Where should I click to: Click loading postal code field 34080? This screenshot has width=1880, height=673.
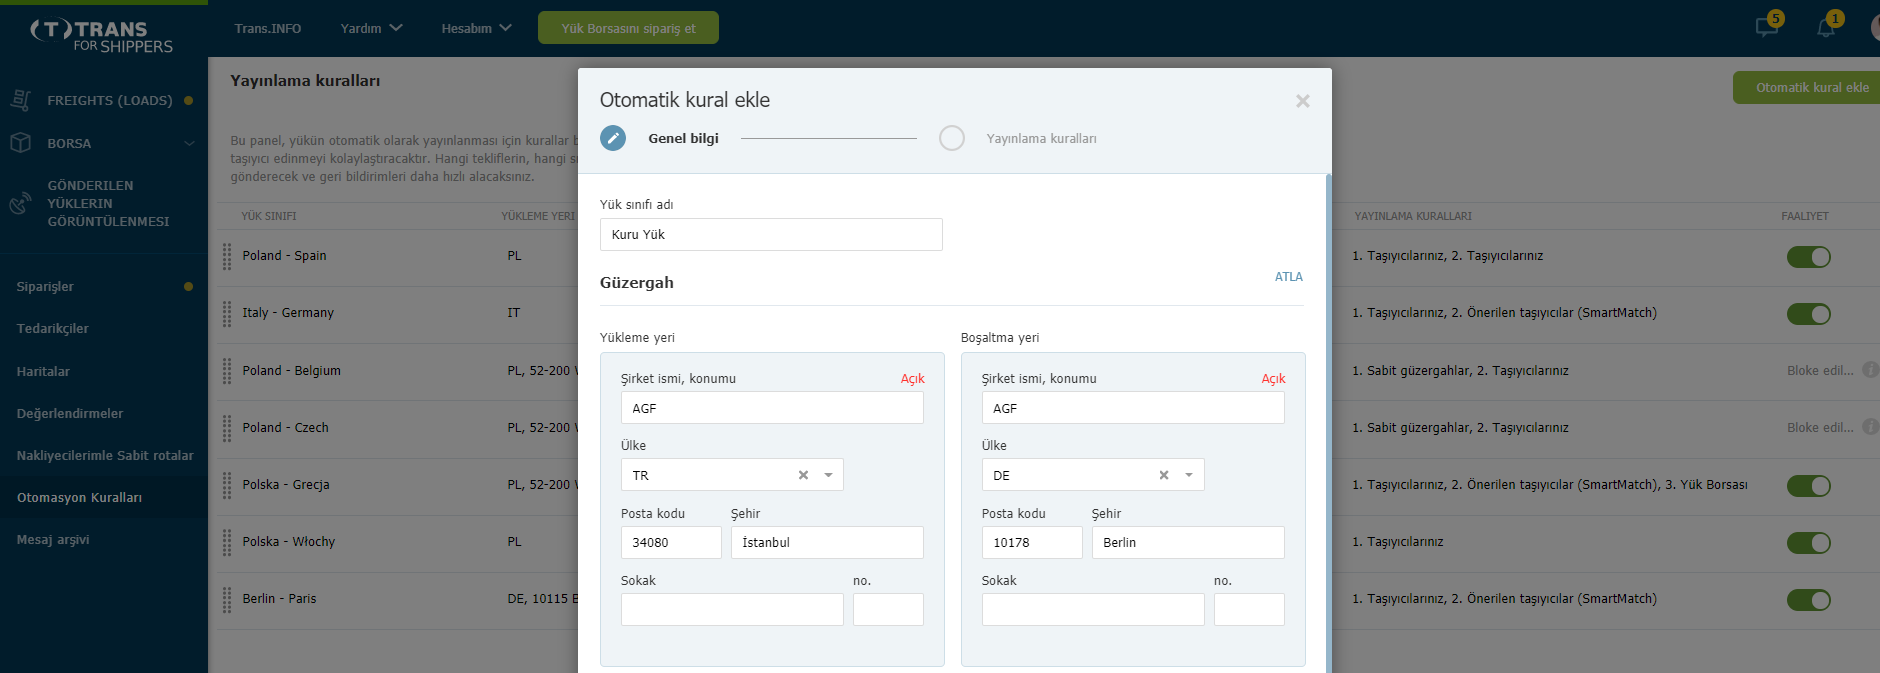coord(671,542)
